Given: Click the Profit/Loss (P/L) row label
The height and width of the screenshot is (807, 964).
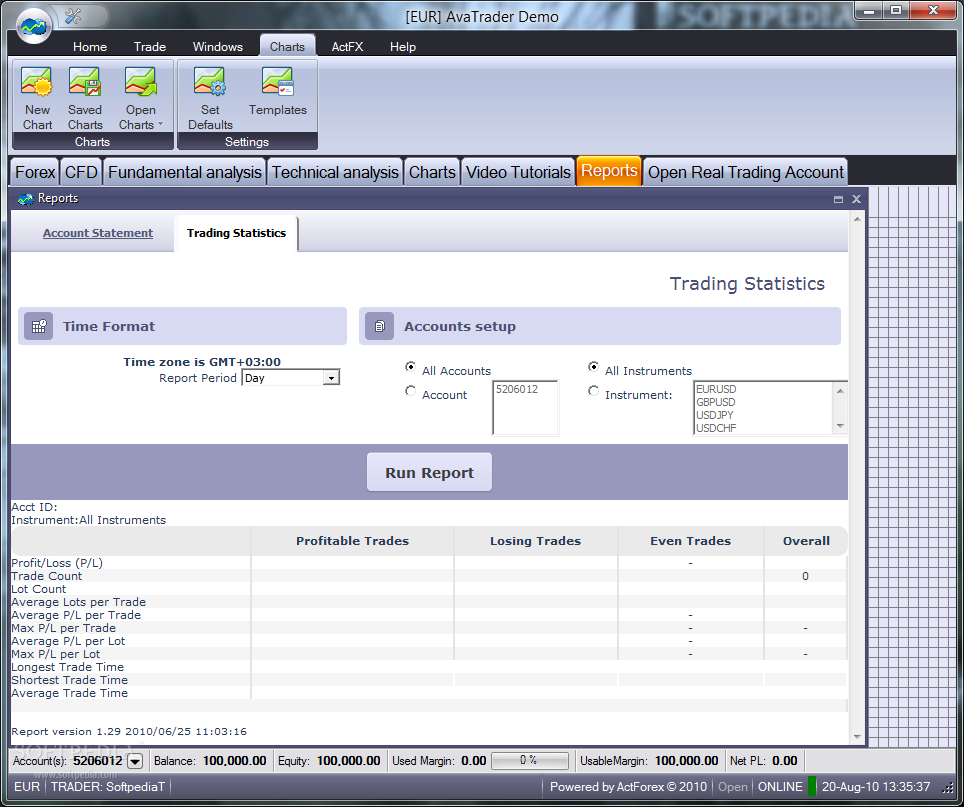Looking at the screenshot, I should [57, 563].
